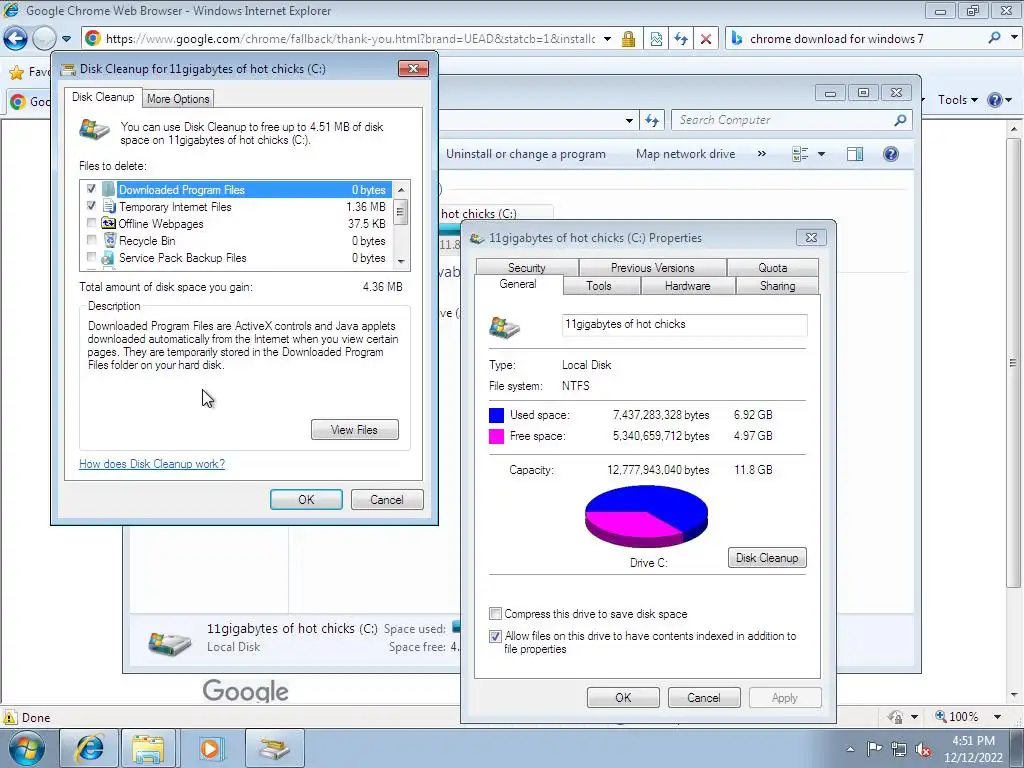This screenshot has width=1024, height=768.
Task: Switch to the Quota tab
Action: pyautogui.click(x=773, y=268)
